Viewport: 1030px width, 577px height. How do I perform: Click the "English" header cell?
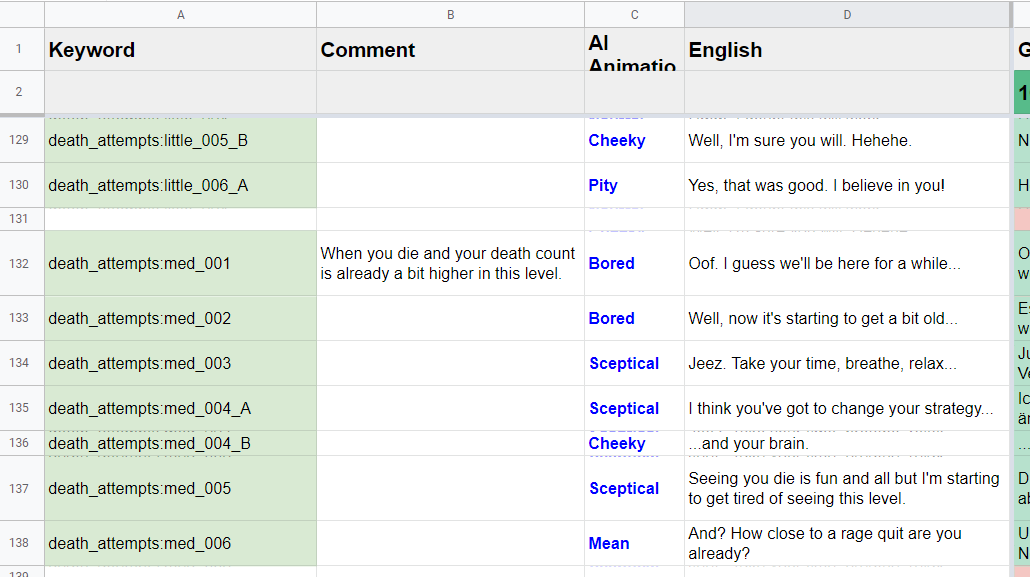coord(847,50)
